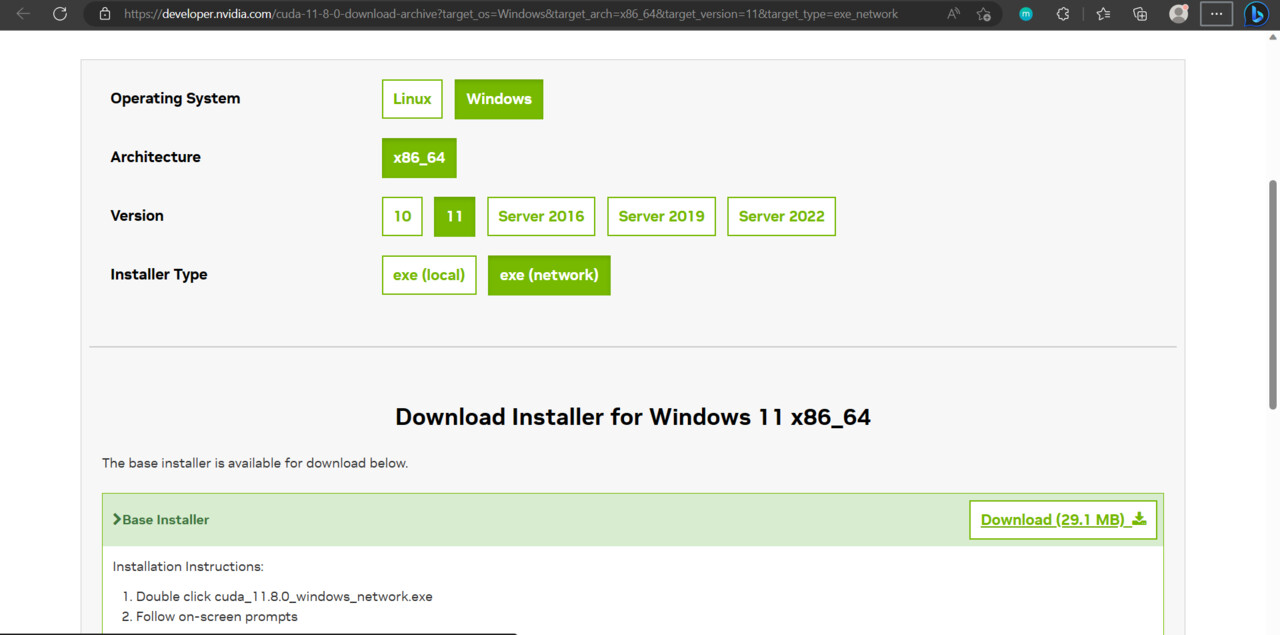This screenshot has height=635, width=1280.
Task: Click 'Double click cuda_11.8.0_windows_network.exe' instruction line
Action: 284,596
